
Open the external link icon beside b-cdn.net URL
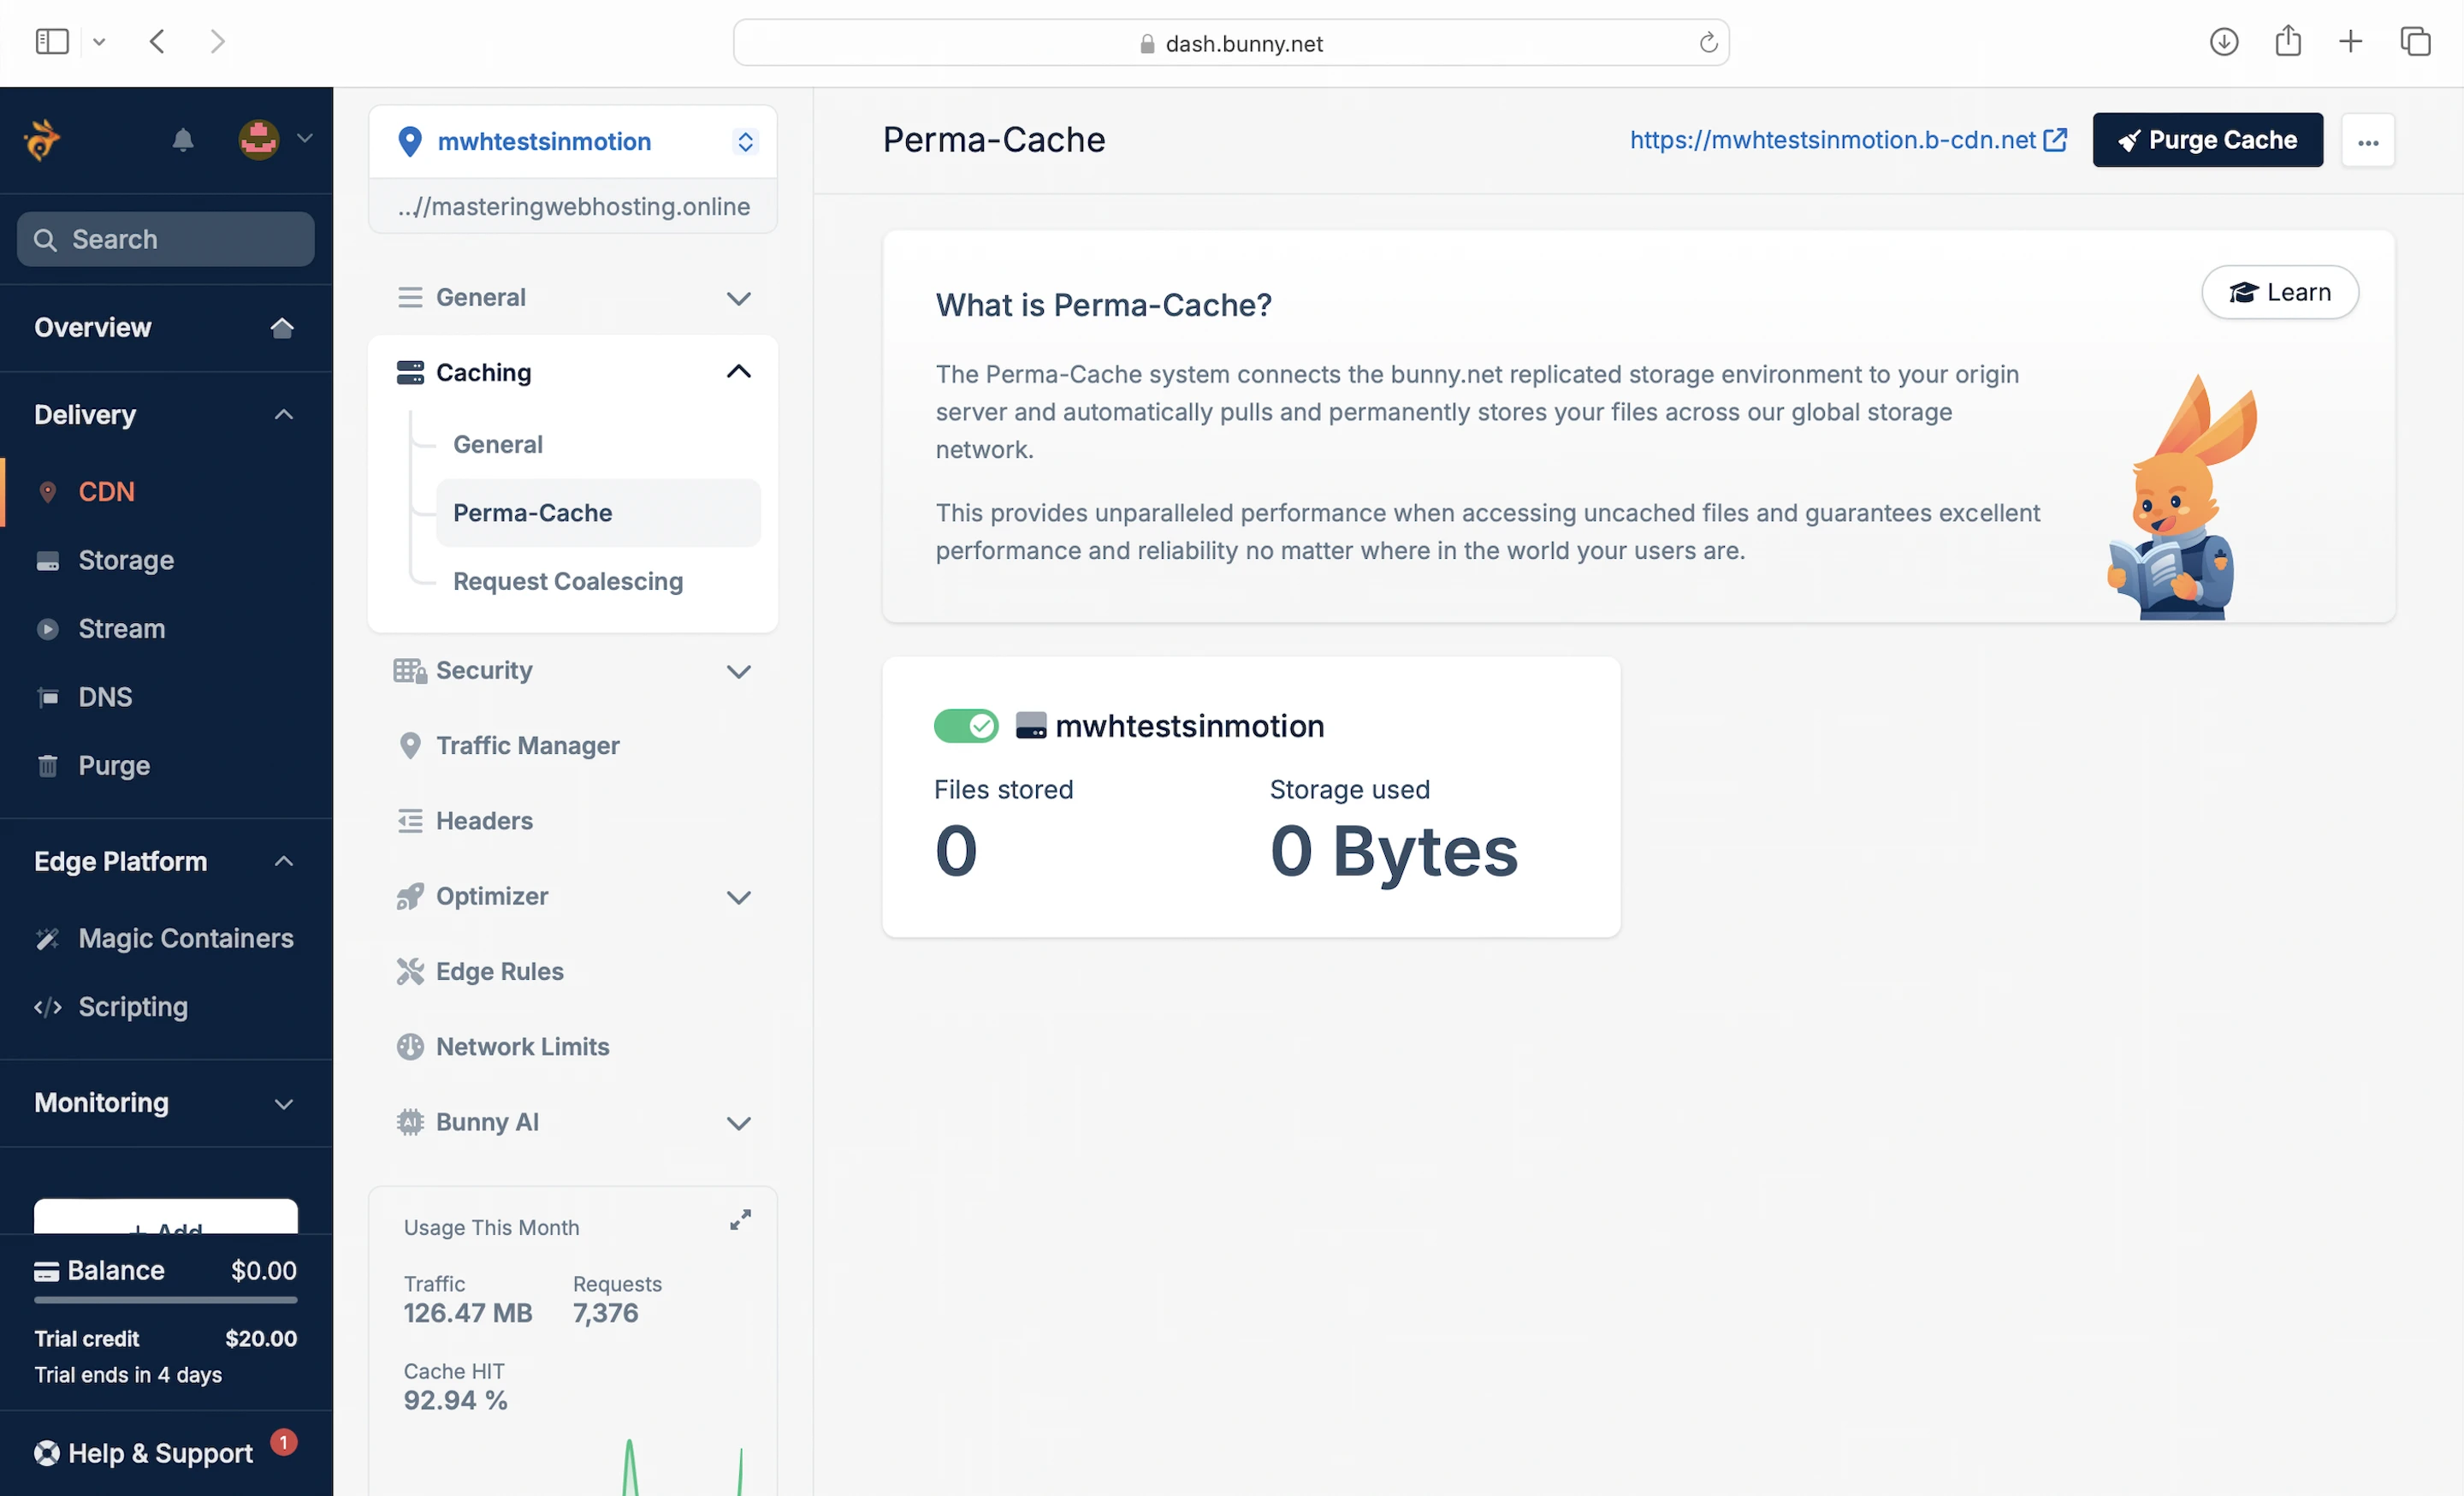2055,140
